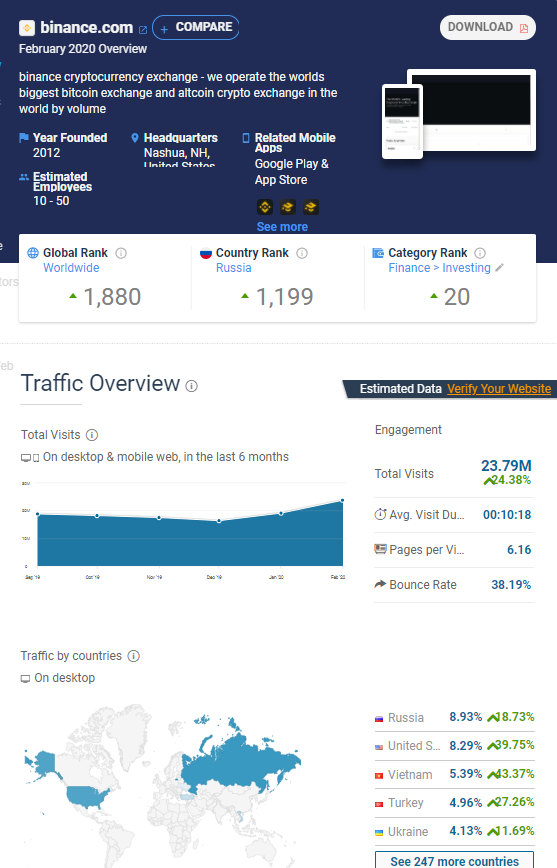
Task: Edit category with the pencil icon
Action: coord(499,268)
